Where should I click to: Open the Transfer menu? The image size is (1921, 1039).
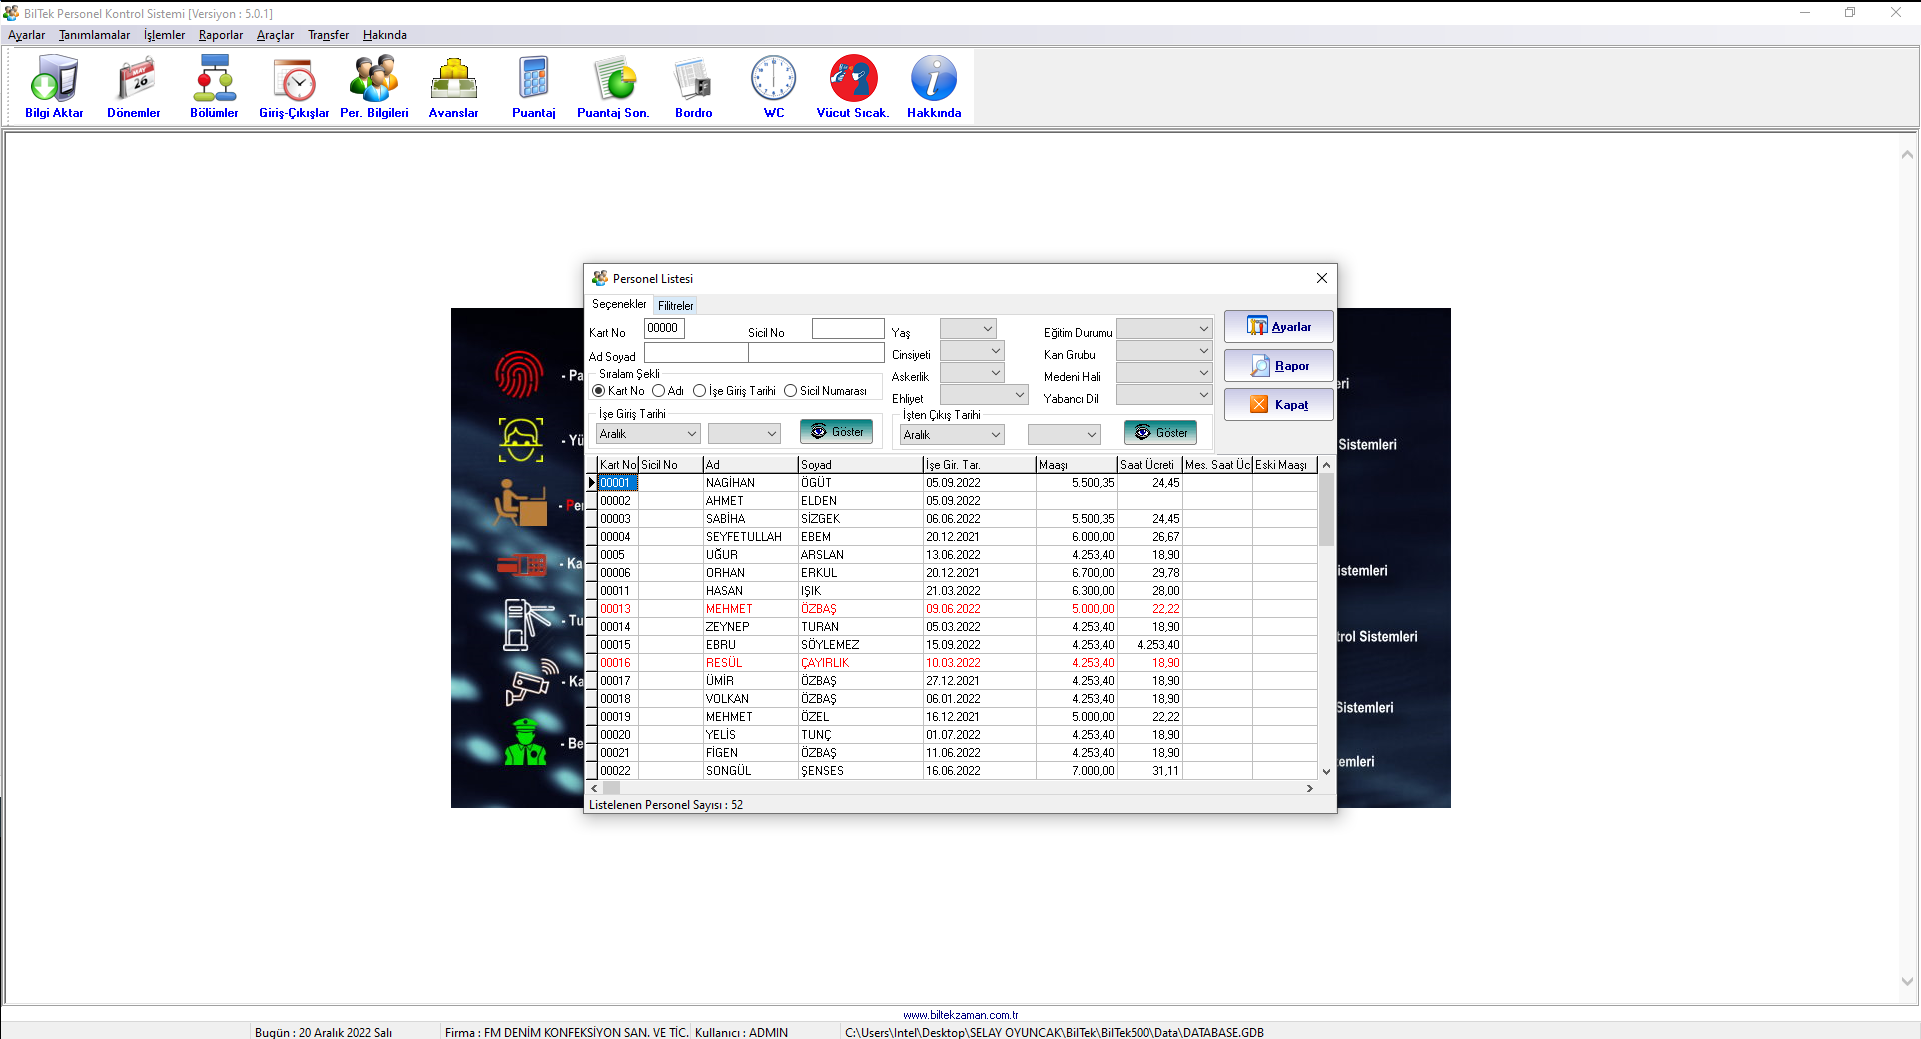pos(328,35)
